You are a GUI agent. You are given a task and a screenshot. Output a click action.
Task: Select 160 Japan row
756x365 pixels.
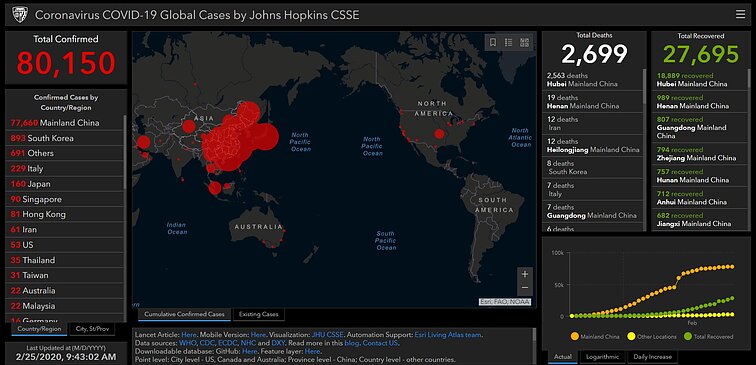(65, 184)
